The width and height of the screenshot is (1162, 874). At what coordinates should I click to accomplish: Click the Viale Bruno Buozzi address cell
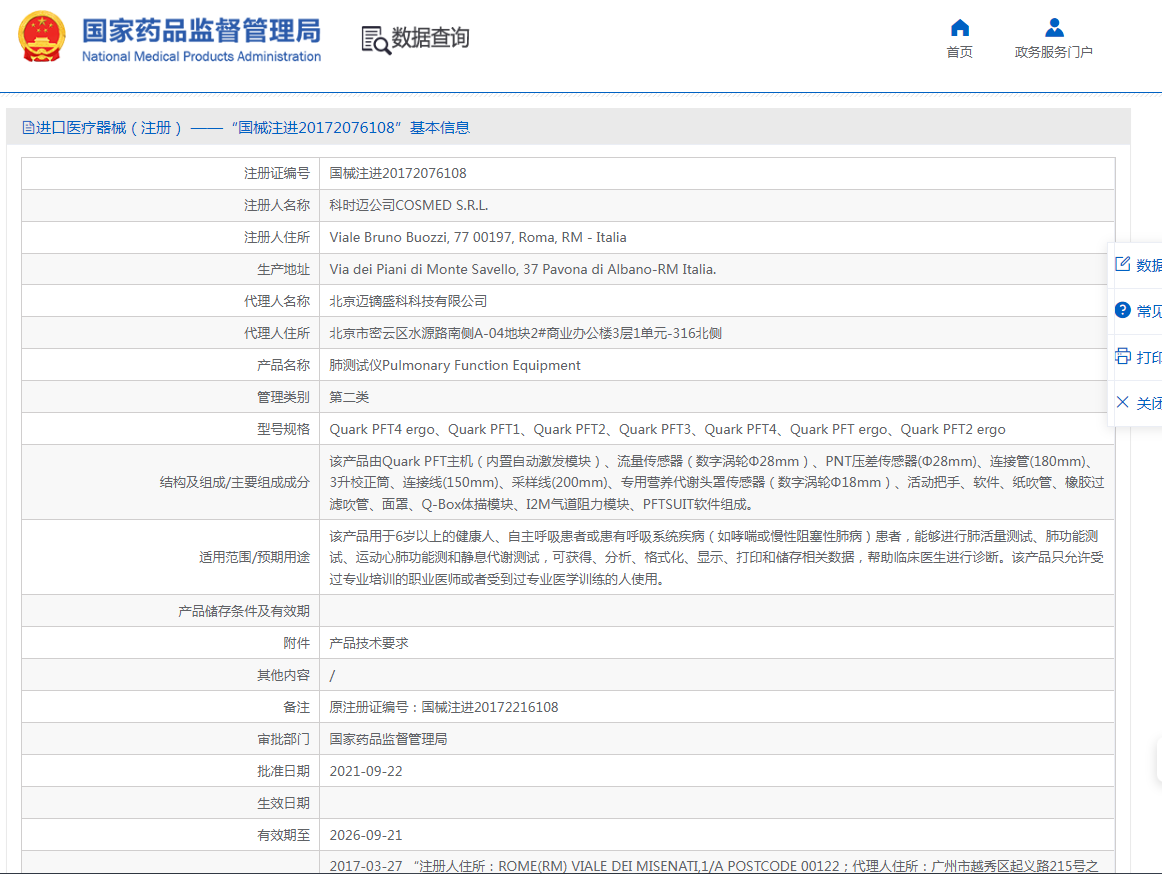(717, 237)
